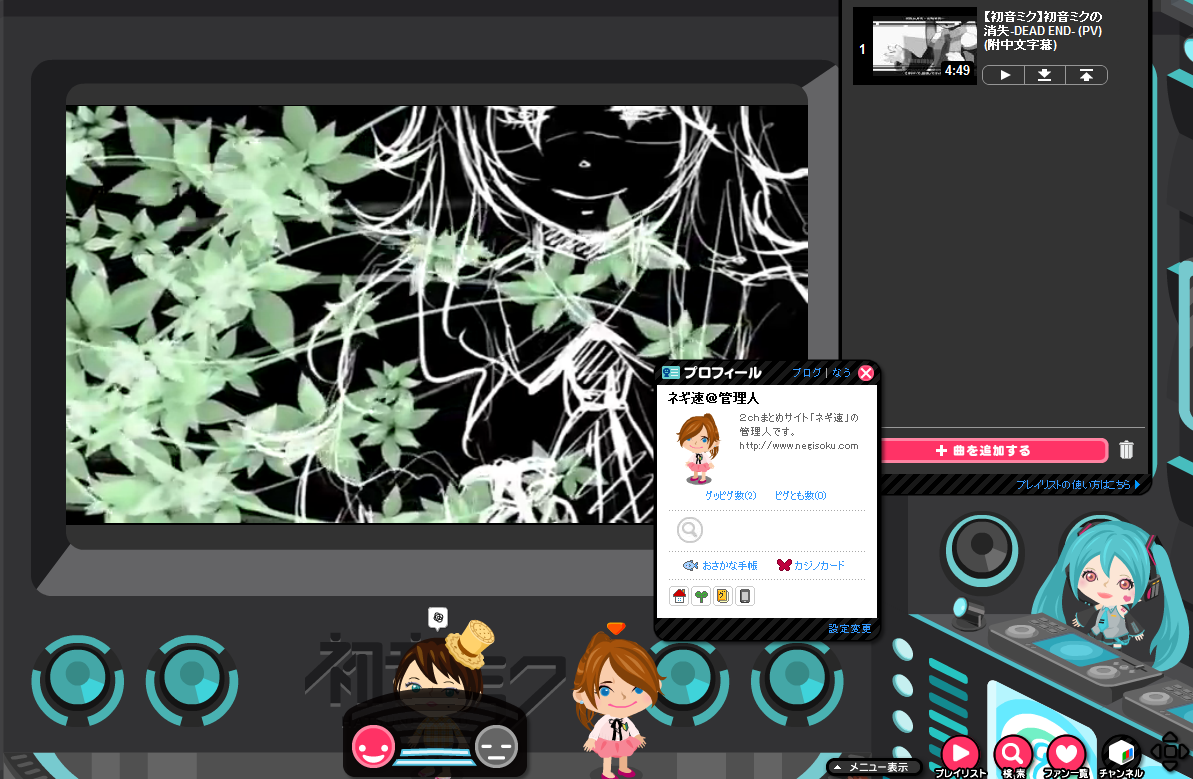Image resolution: width=1193 pixels, height=779 pixels.
Task: Click the yellow notebook icon in the profile
Action: pyautogui.click(x=723, y=596)
